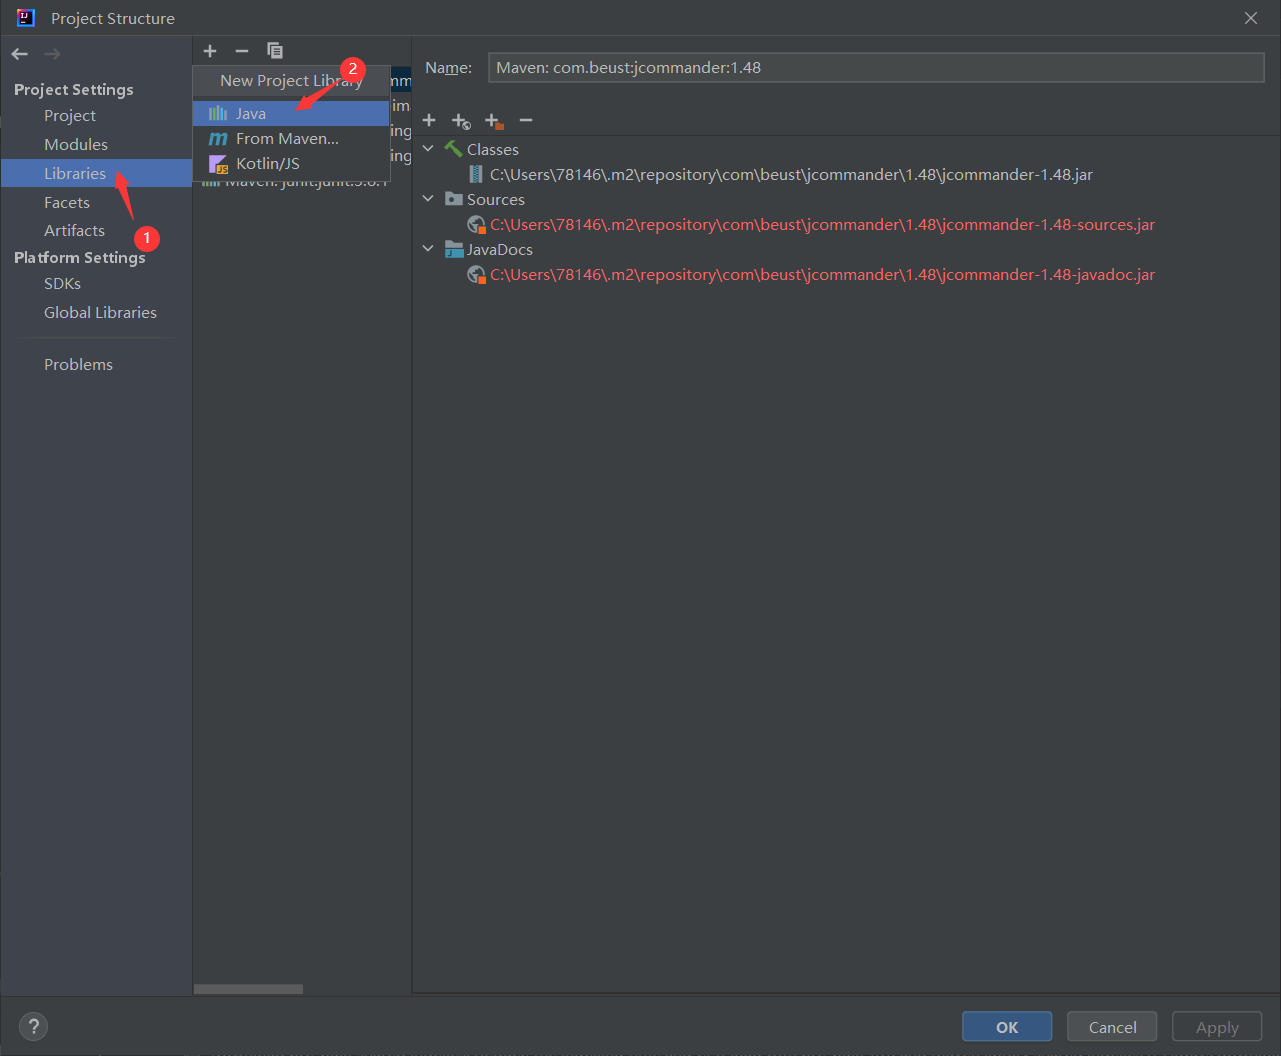Open the Project settings page
Image resolution: width=1281 pixels, height=1056 pixels.
click(70, 116)
